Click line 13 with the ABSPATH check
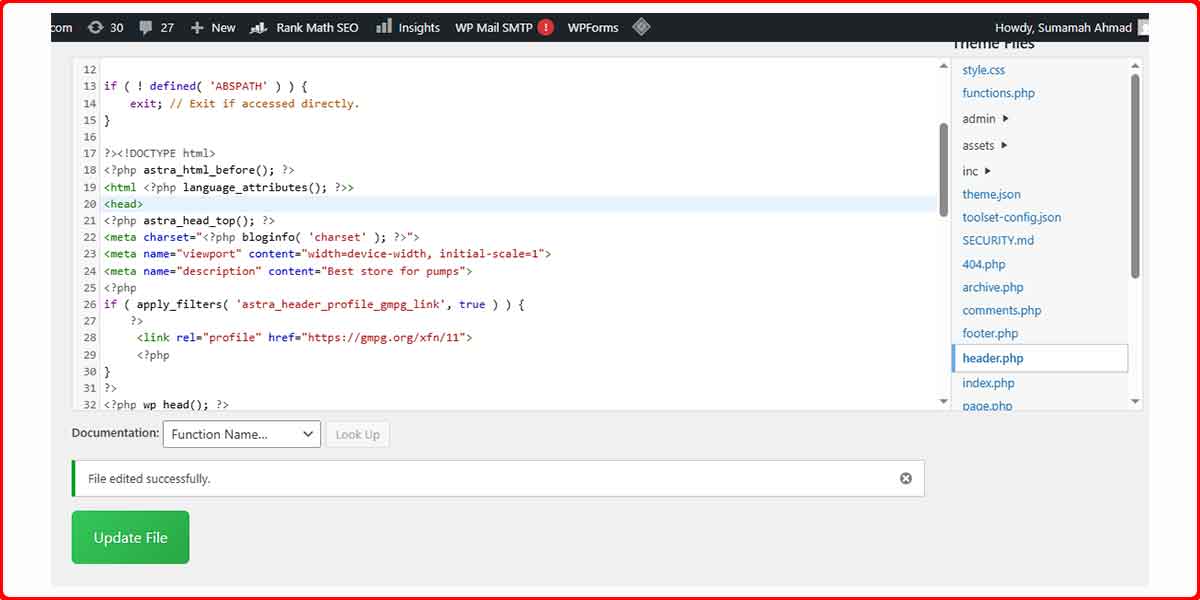The width and height of the screenshot is (1200, 600). tap(205, 86)
